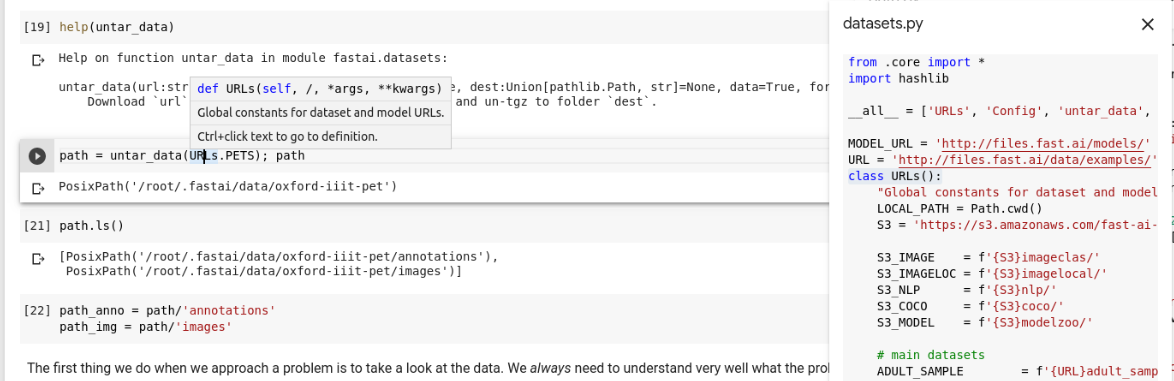Click def URLs signature in tooltip
This screenshot has width=1174, height=381.
coord(319,89)
